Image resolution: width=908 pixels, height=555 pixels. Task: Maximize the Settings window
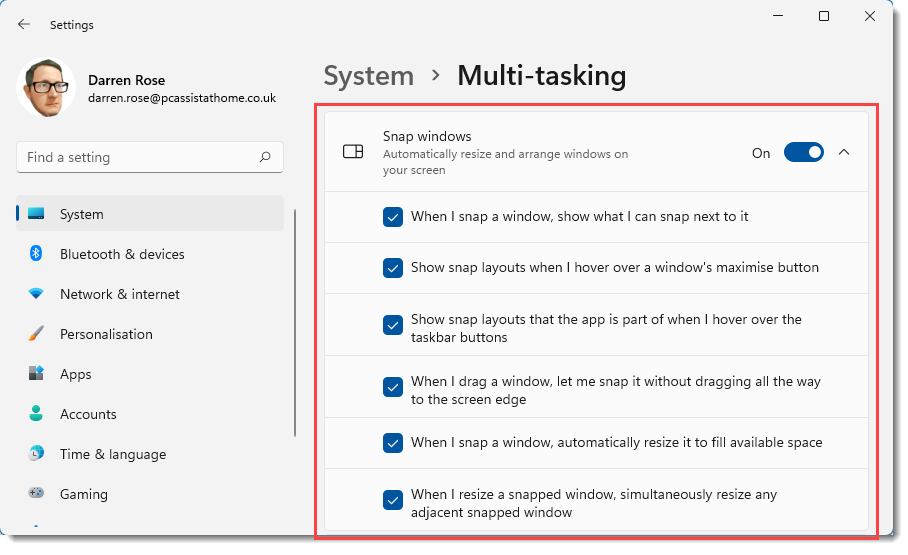(823, 16)
